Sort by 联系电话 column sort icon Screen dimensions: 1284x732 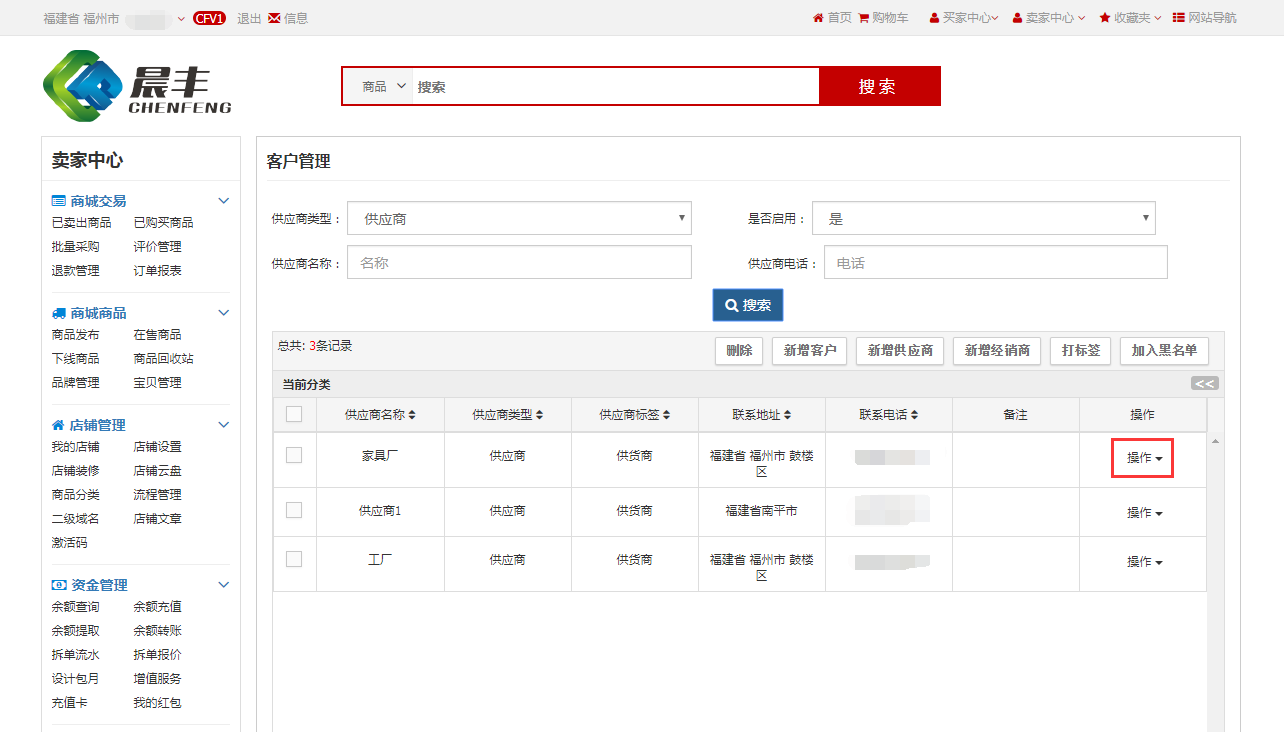(914, 415)
